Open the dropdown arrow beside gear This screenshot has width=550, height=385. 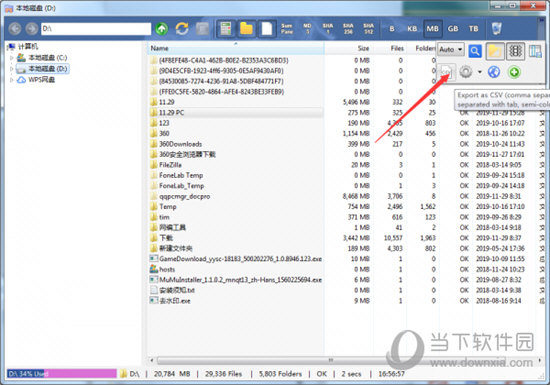479,72
